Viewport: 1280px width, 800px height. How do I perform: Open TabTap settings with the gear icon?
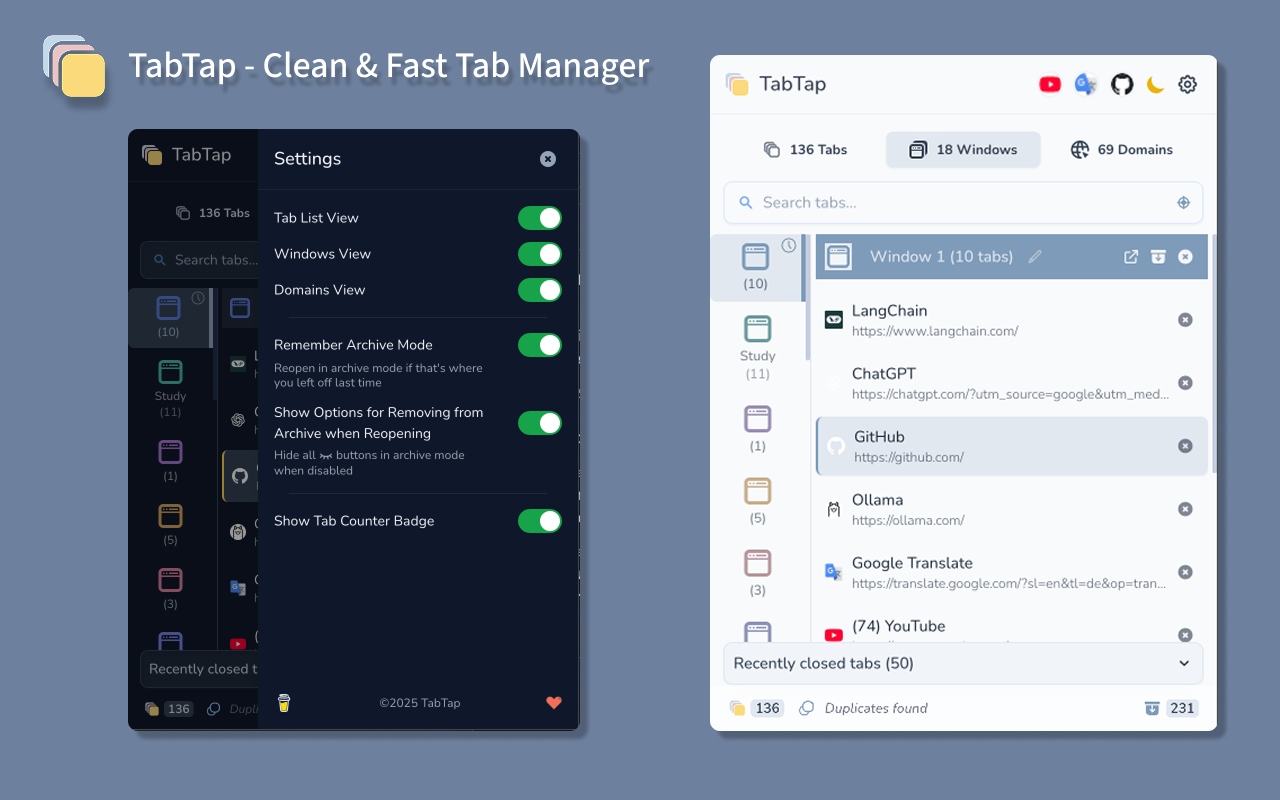point(1187,84)
